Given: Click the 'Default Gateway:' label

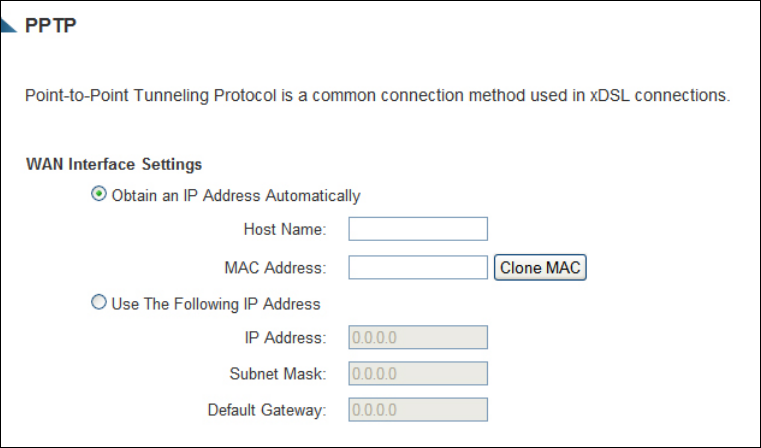Looking at the screenshot, I should [267, 410].
